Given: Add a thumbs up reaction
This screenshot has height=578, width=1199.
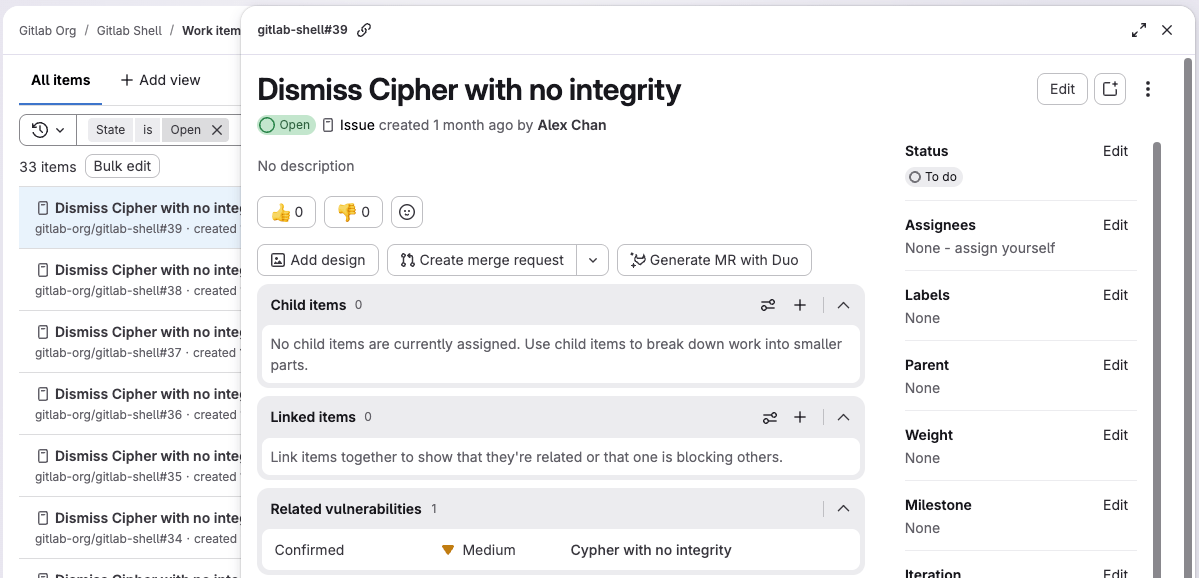Looking at the screenshot, I should coord(287,212).
